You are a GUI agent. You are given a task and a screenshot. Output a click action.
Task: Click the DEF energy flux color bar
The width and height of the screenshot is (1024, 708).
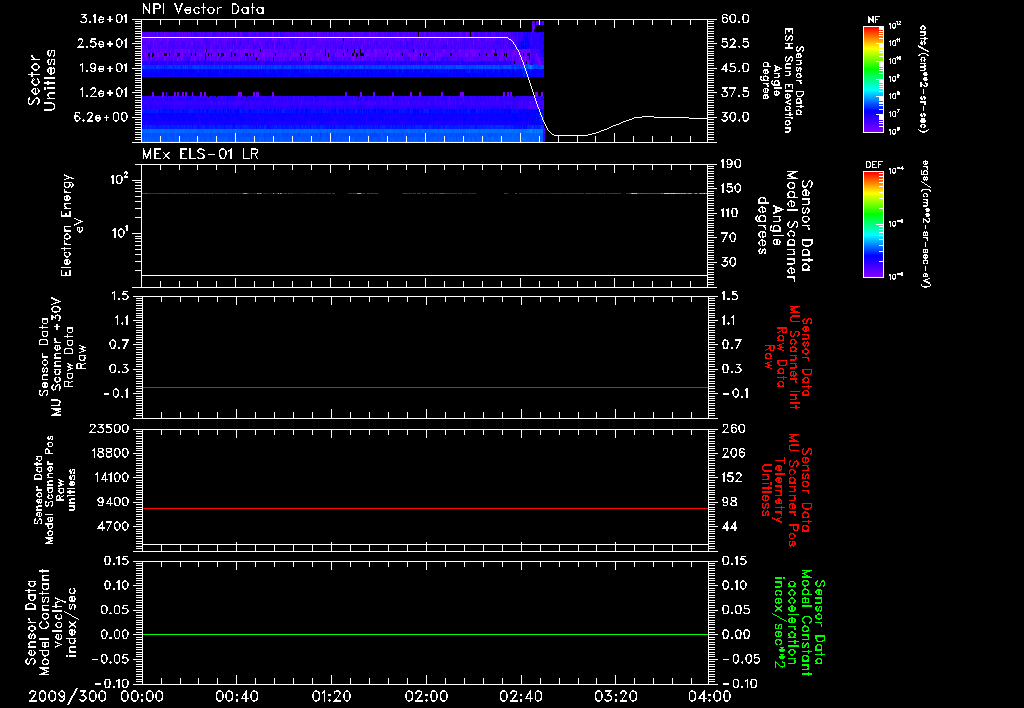coord(873,224)
